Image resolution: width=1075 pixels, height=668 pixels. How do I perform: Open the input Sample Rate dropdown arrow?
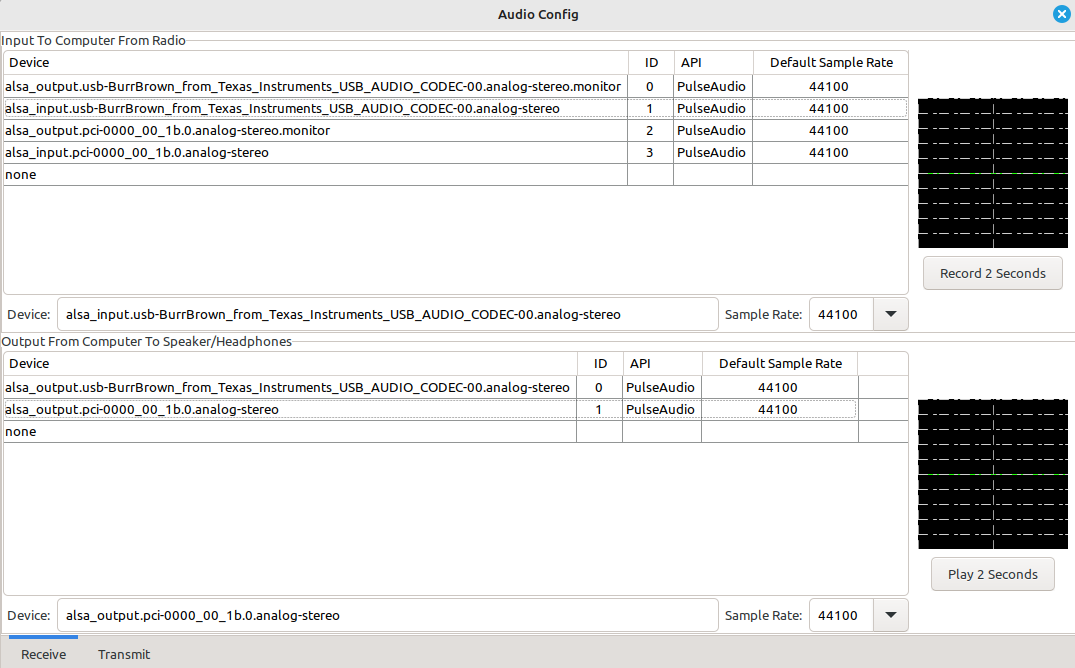coord(890,314)
